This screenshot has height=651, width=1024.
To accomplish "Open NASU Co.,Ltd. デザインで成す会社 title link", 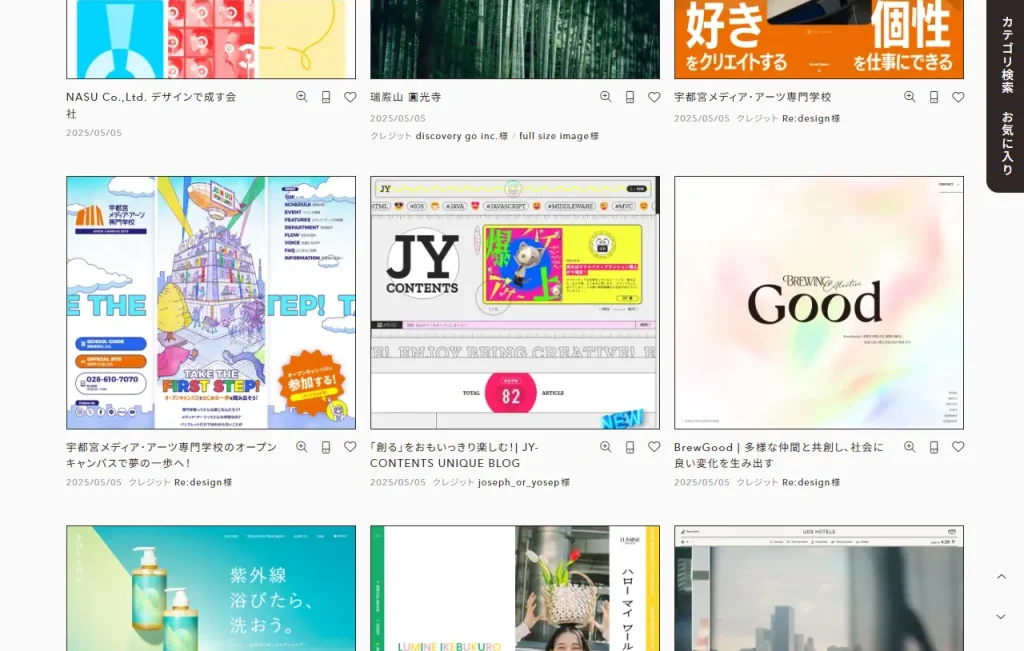I will (x=151, y=105).
